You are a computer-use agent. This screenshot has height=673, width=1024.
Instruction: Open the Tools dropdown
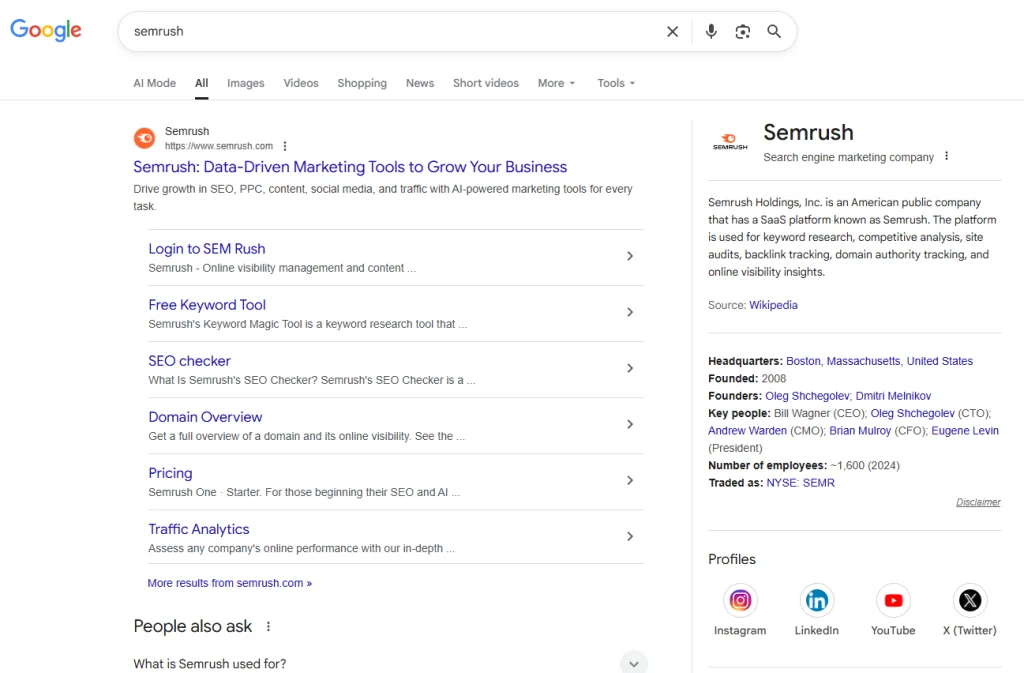[x=616, y=83]
